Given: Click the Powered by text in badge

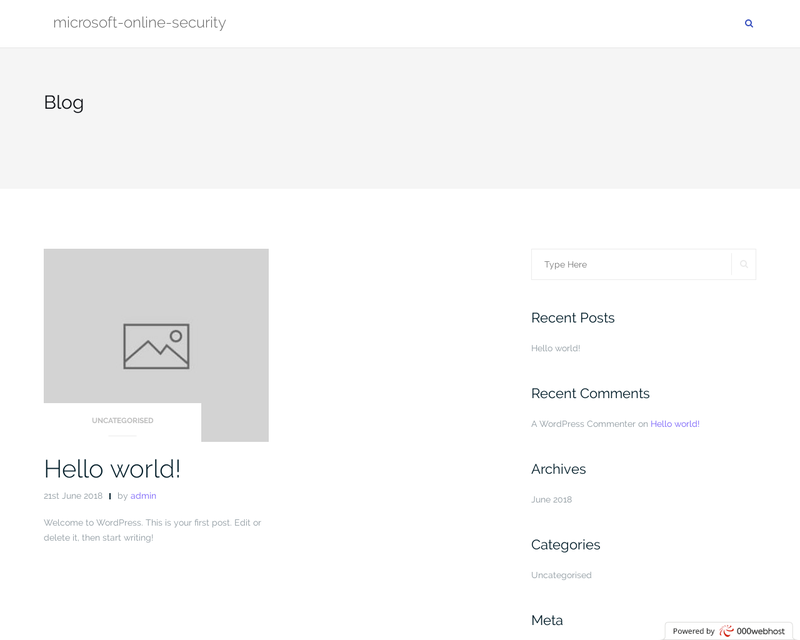Looking at the screenshot, I should point(693,632).
